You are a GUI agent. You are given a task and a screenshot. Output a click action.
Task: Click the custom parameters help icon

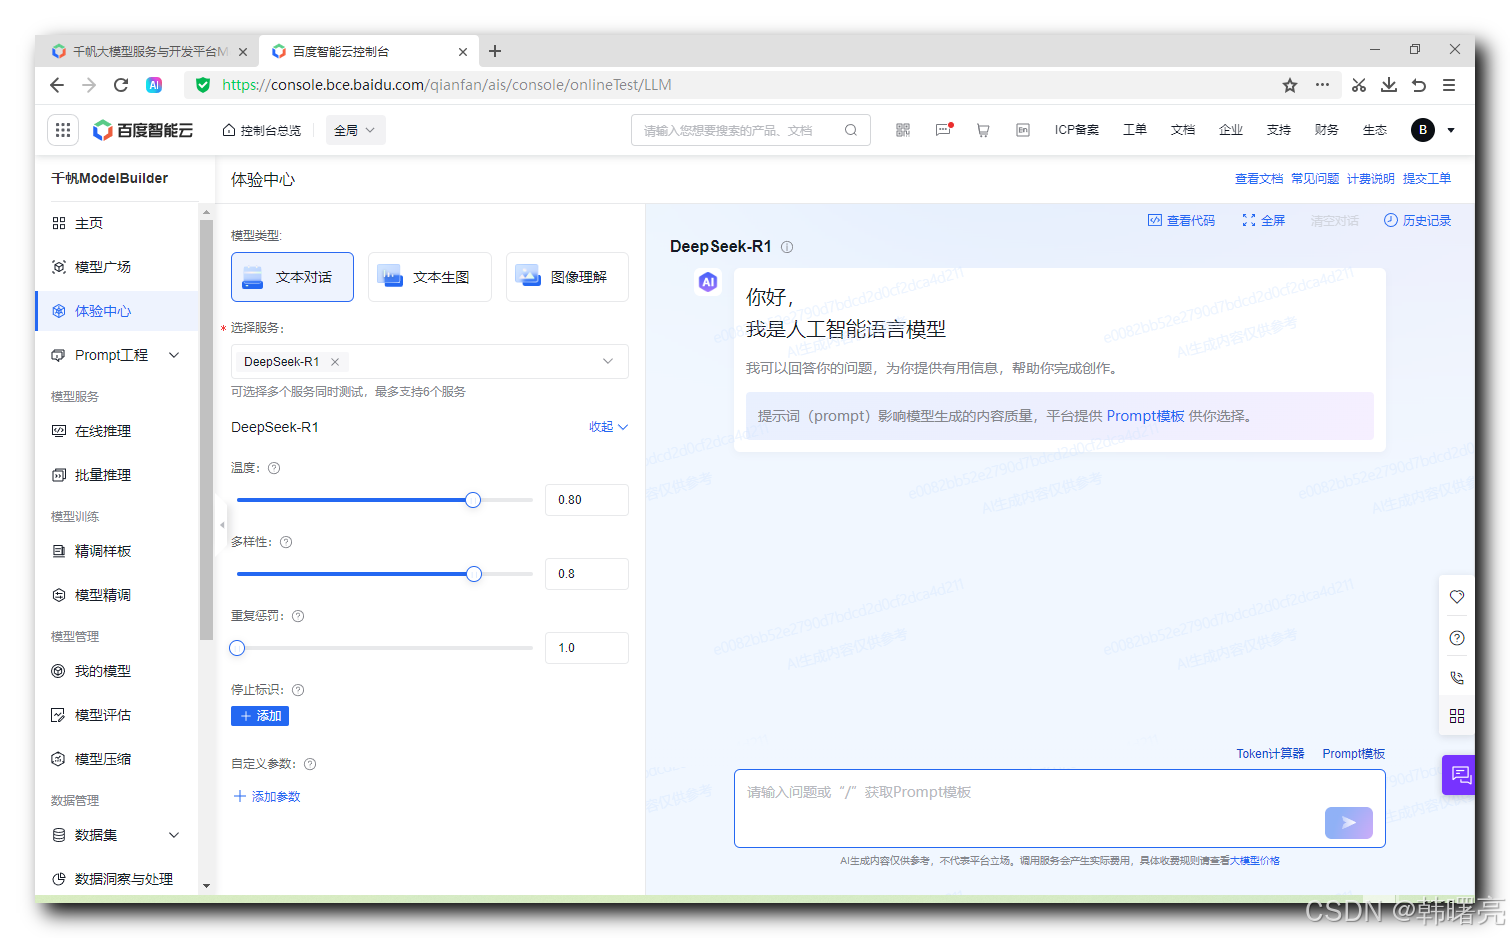tap(310, 764)
